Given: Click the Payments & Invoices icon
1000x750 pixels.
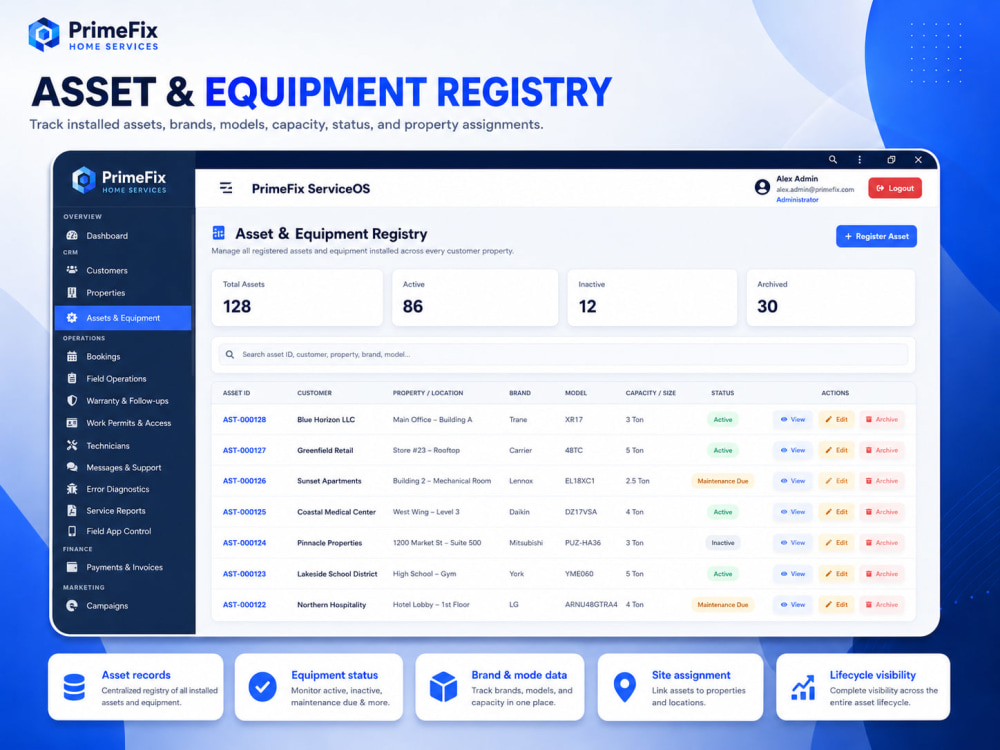Looking at the screenshot, I should (72, 567).
